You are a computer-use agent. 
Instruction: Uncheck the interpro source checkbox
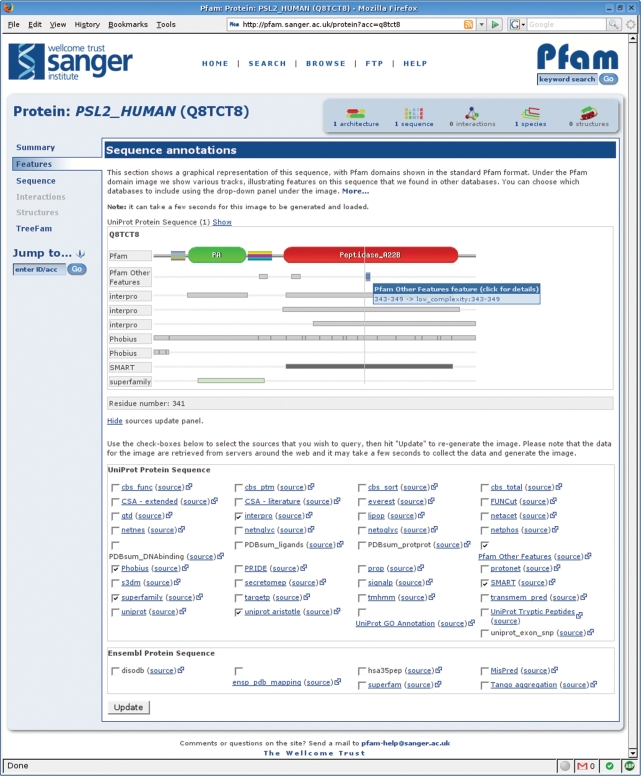(x=239, y=516)
